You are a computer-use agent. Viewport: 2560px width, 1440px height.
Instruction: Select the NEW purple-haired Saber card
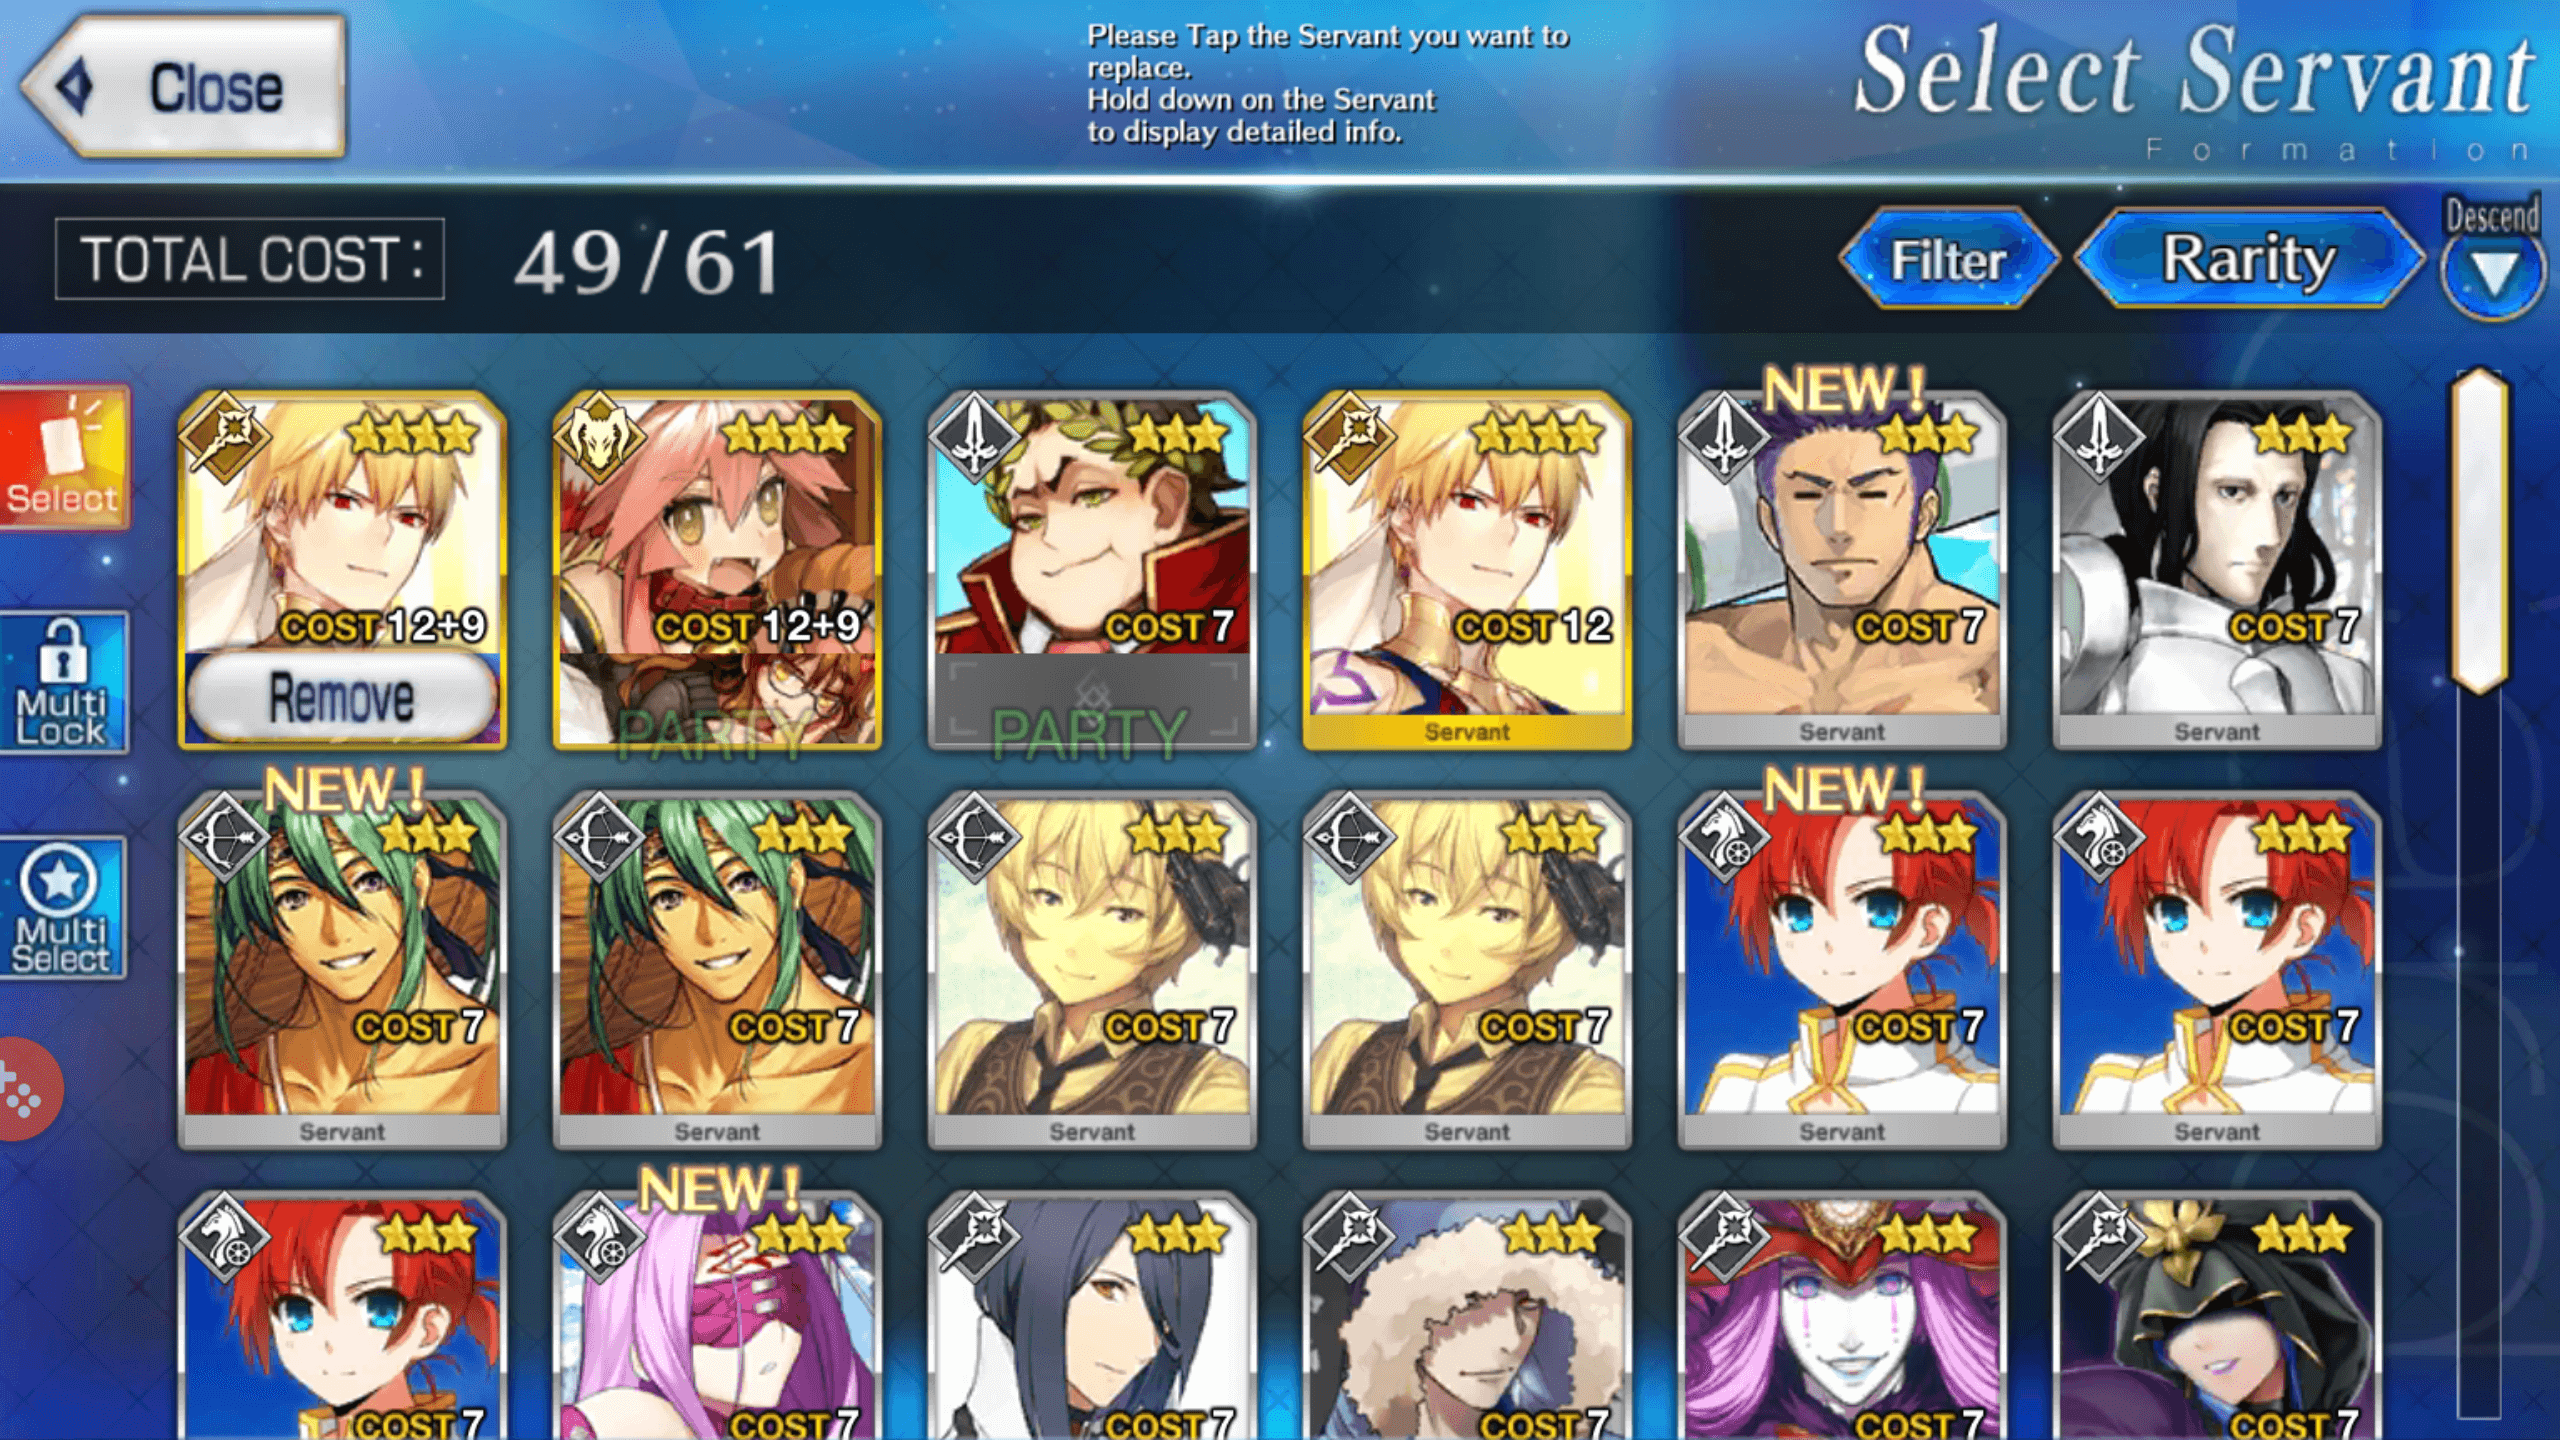[1842, 570]
